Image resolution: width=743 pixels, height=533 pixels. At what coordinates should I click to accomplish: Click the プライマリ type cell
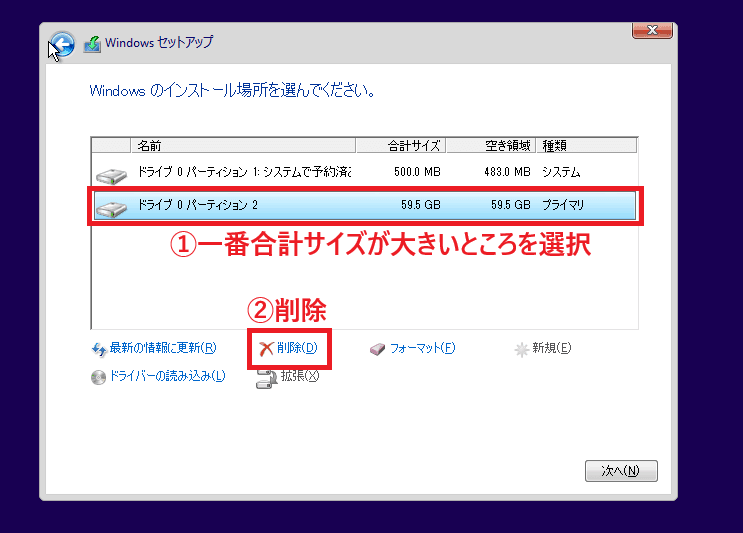[563, 205]
